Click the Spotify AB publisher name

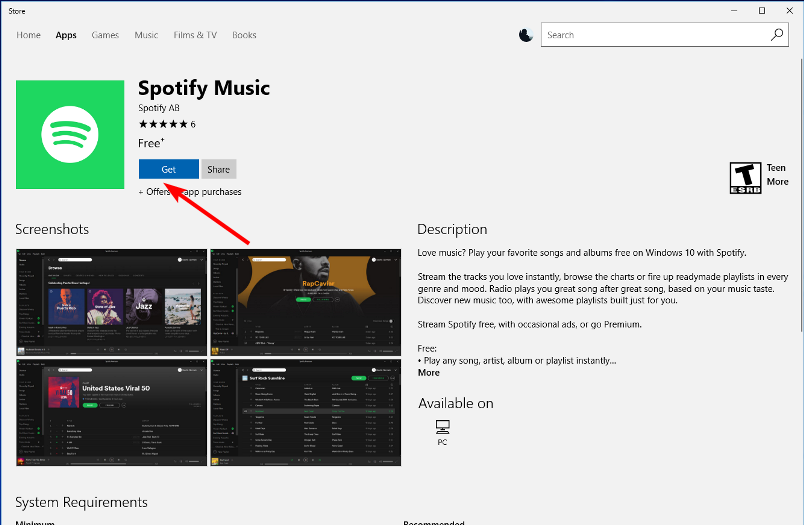click(x=159, y=108)
